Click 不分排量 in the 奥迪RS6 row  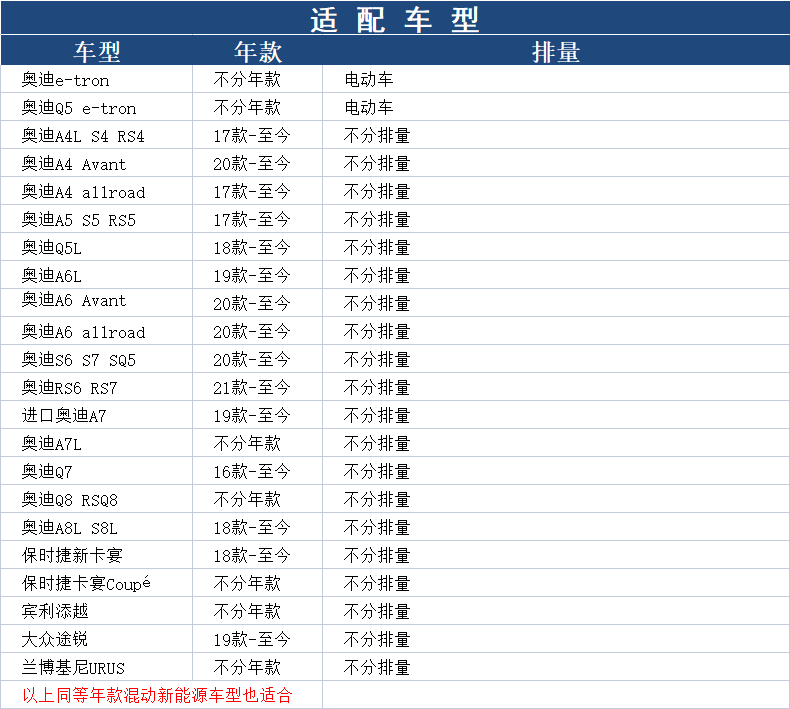377,388
